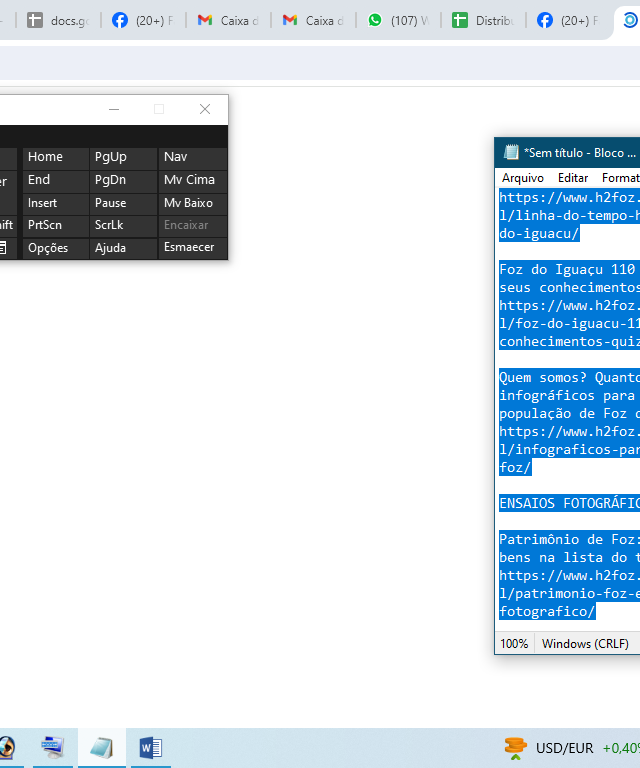Image resolution: width=640 pixels, height=768 pixels.
Task: Toggle the ScrLk key on the on-screen keyboard
Action: point(108,225)
